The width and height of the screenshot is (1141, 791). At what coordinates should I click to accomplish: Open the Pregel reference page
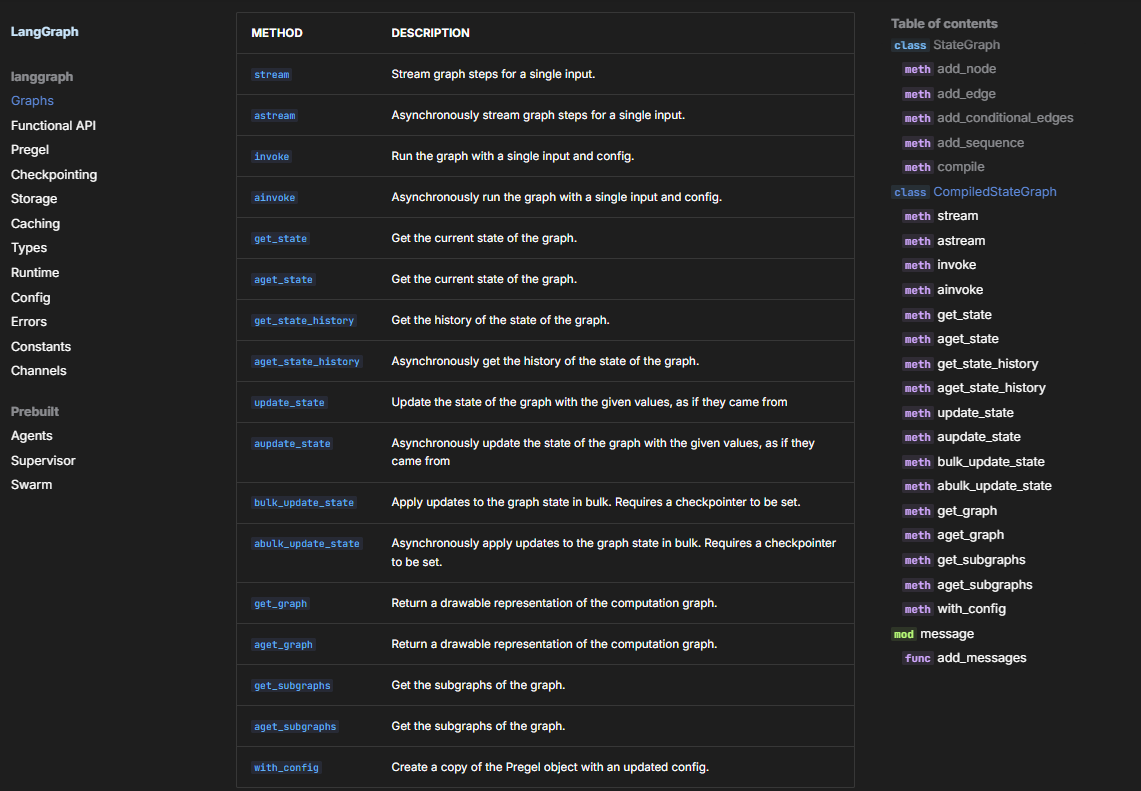pyautogui.click(x=30, y=150)
